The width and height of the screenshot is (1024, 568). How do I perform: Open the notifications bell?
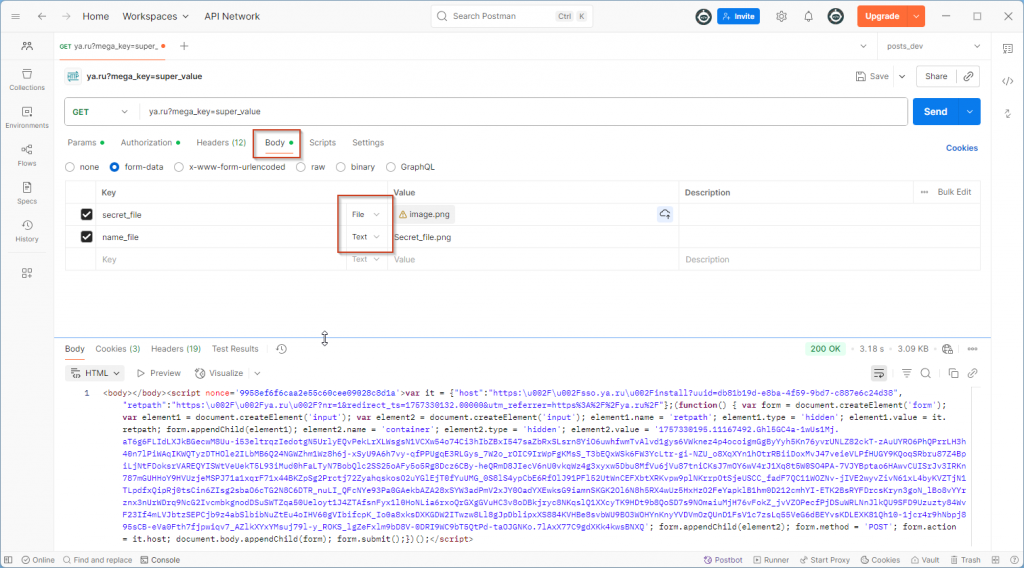click(808, 16)
